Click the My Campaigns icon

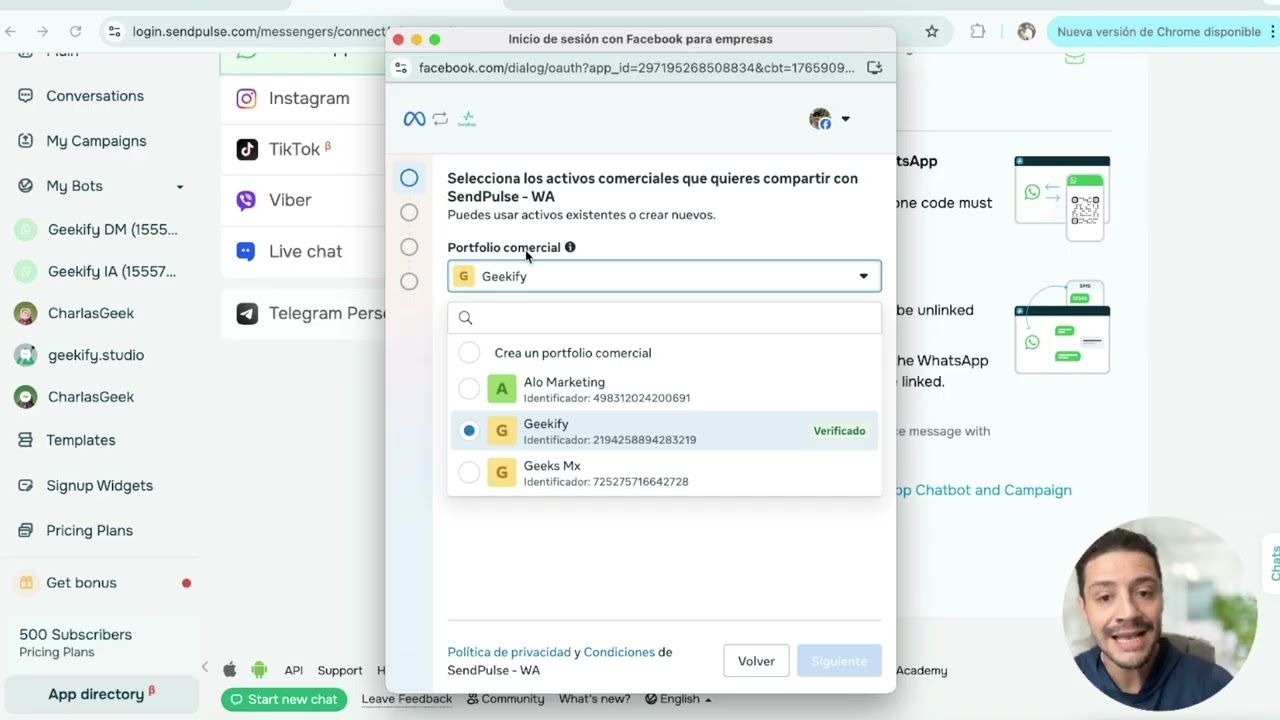(x=26, y=141)
